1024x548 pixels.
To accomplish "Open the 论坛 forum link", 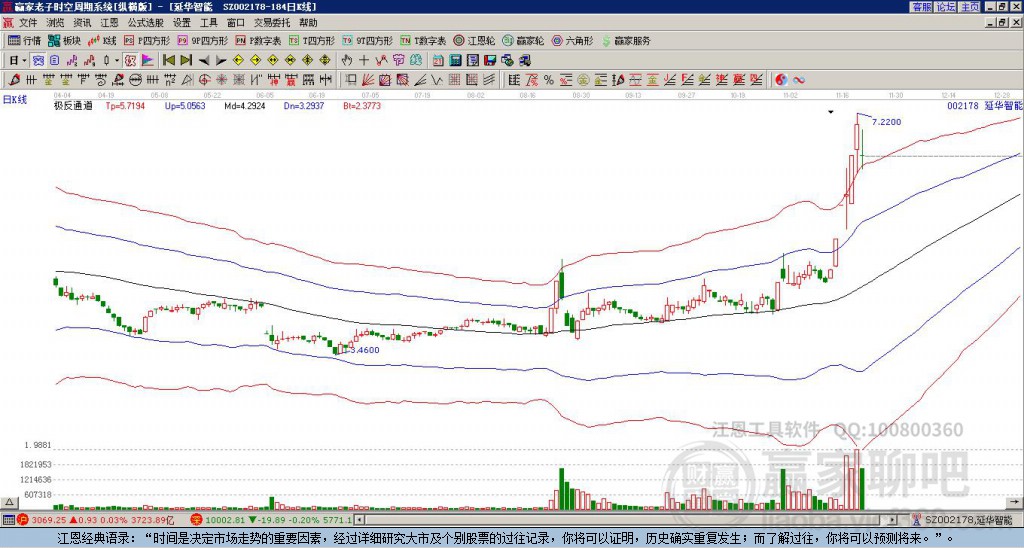I will [x=946, y=7].
